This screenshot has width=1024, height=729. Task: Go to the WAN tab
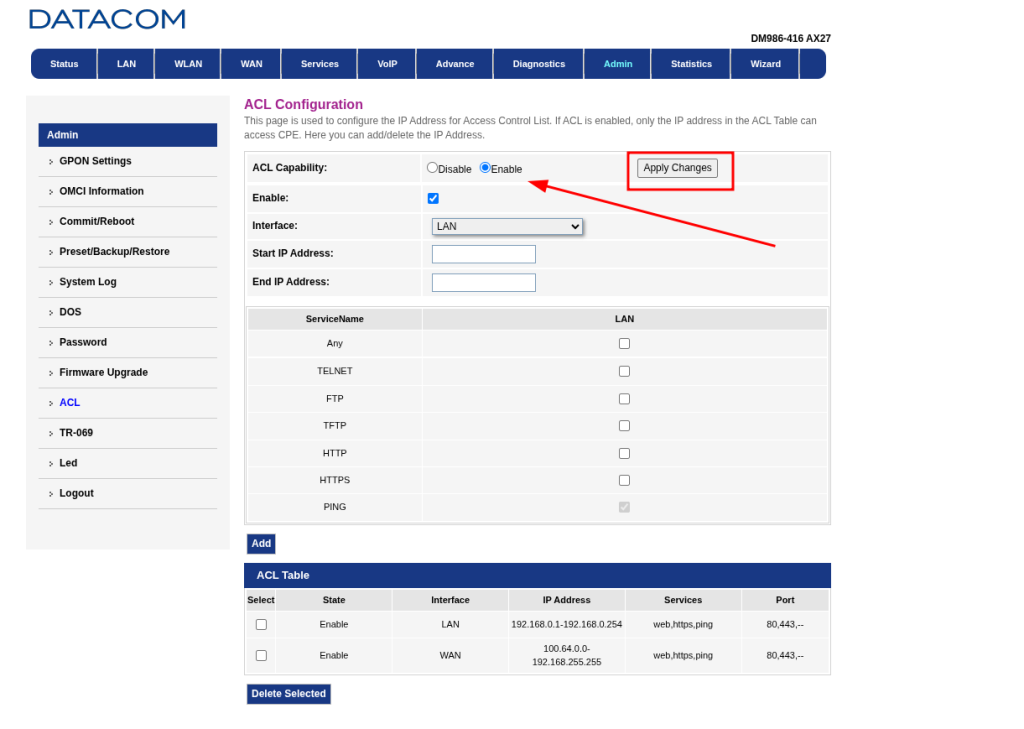[x=251, y=64]
